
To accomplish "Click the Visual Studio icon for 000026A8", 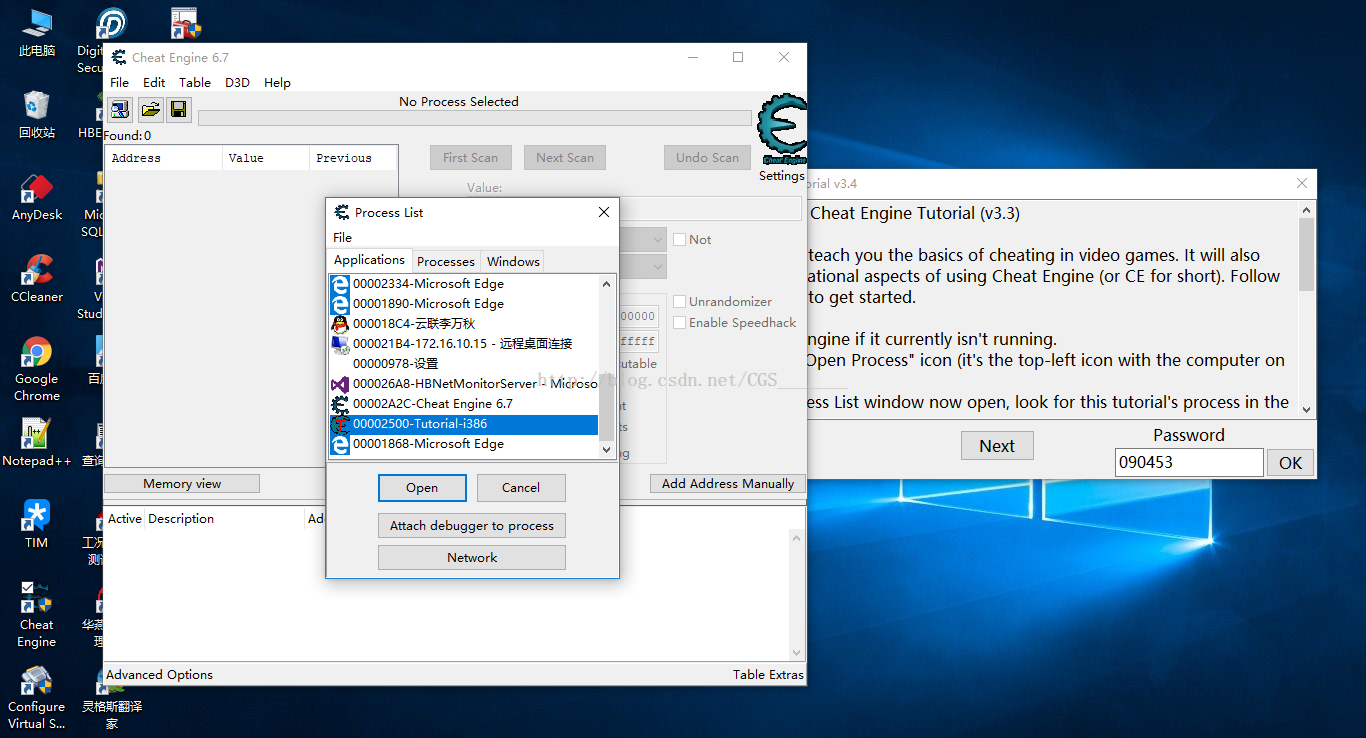I will point(340,384).
